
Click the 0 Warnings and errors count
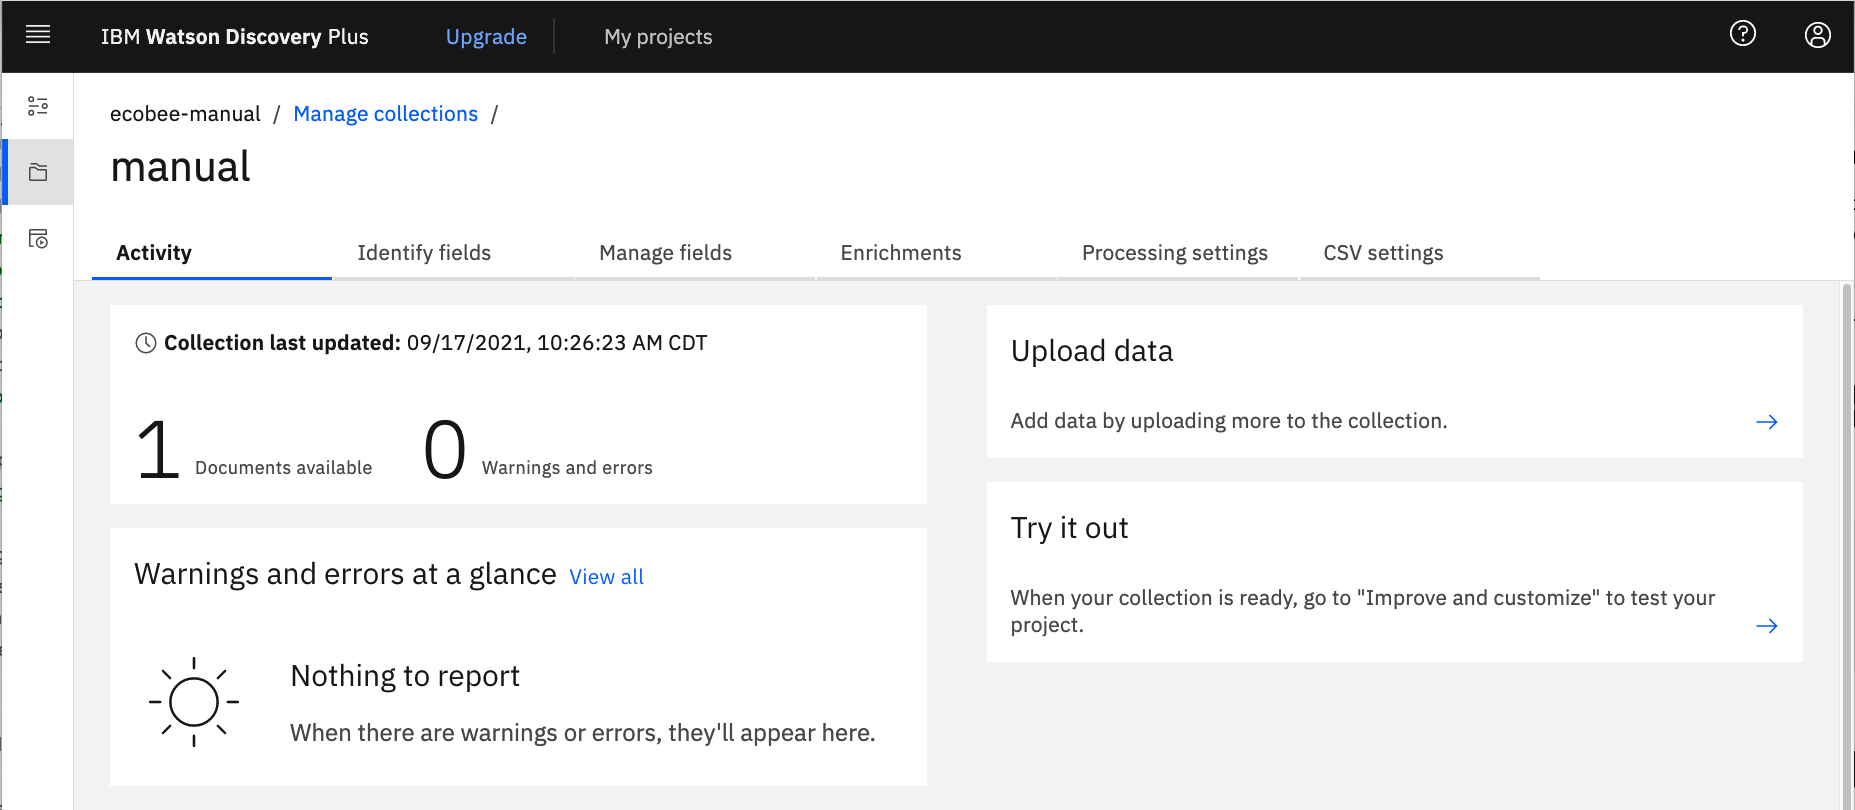coord(538,451)
